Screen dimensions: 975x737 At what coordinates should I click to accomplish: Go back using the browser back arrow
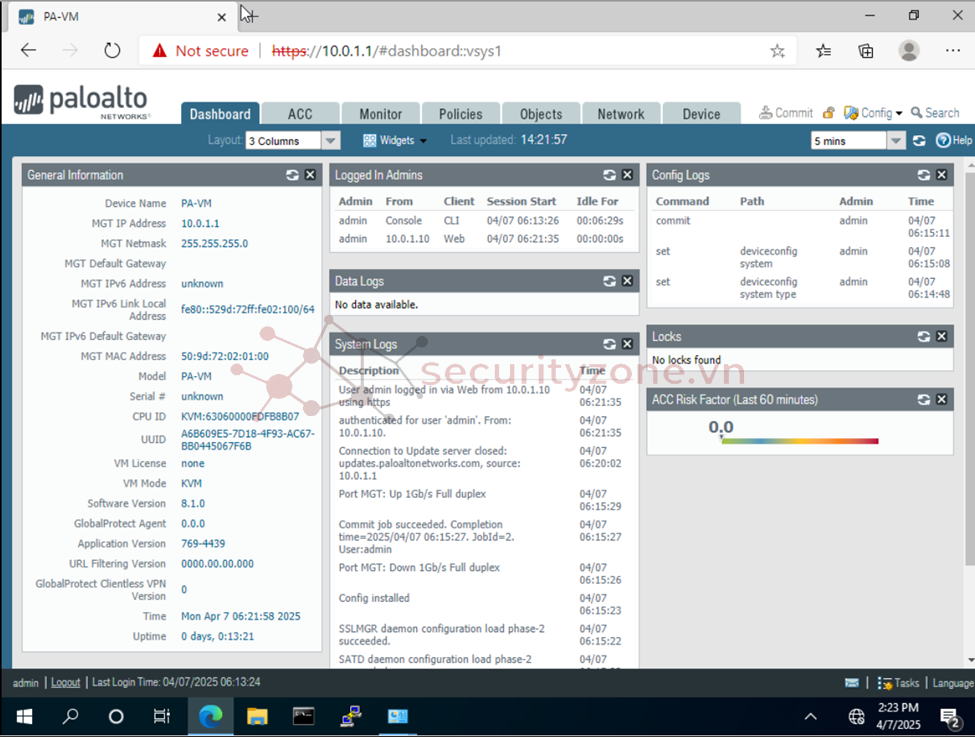pos(29,50)
